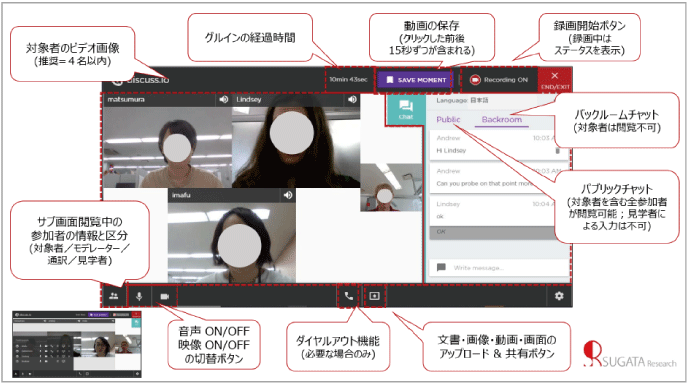Click the 'Can you probe' chat message
Image resolution: width=690 pixels, height=388 pixels.
pyautogui.click(x=500, y=178)
